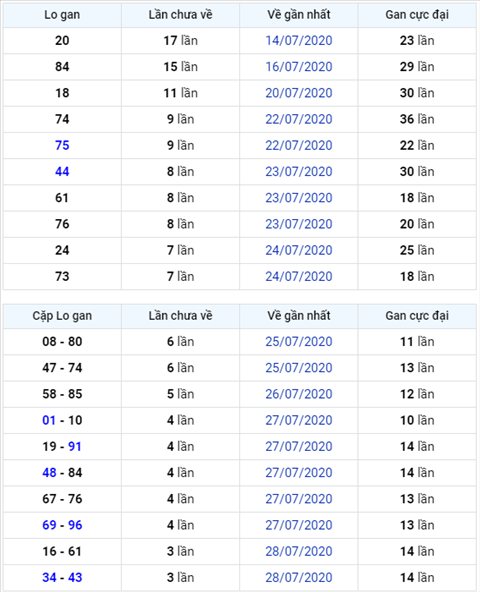Select the pair 19 - 91

click(62, 446)
